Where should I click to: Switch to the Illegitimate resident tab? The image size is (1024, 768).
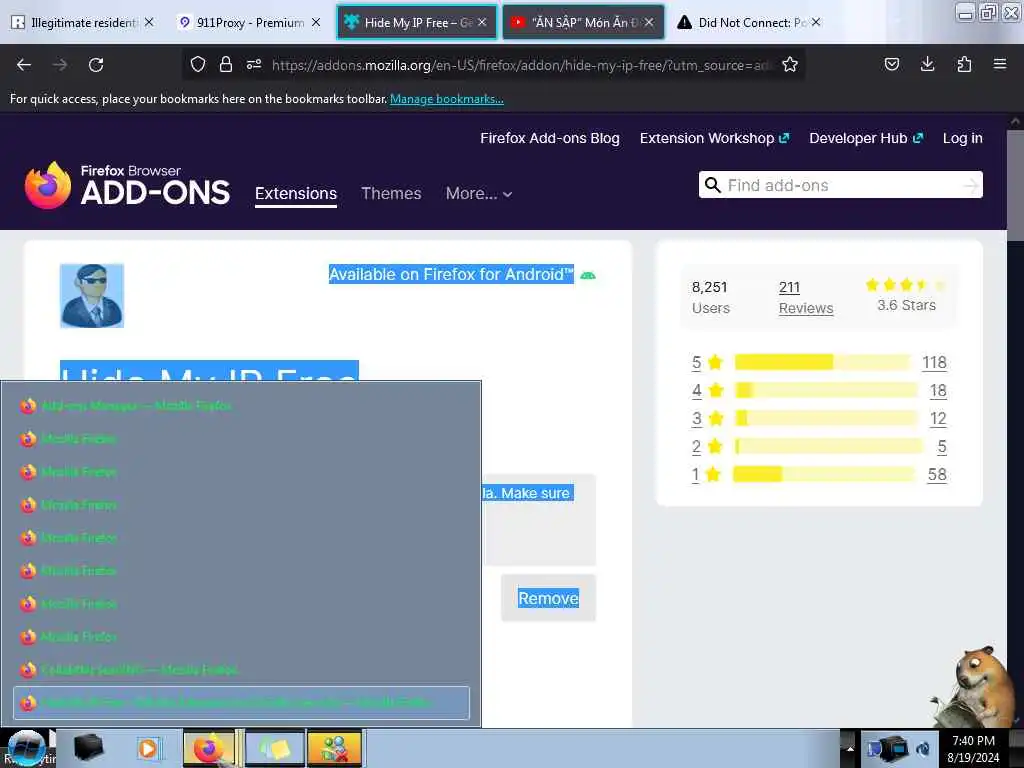[82, 22]
